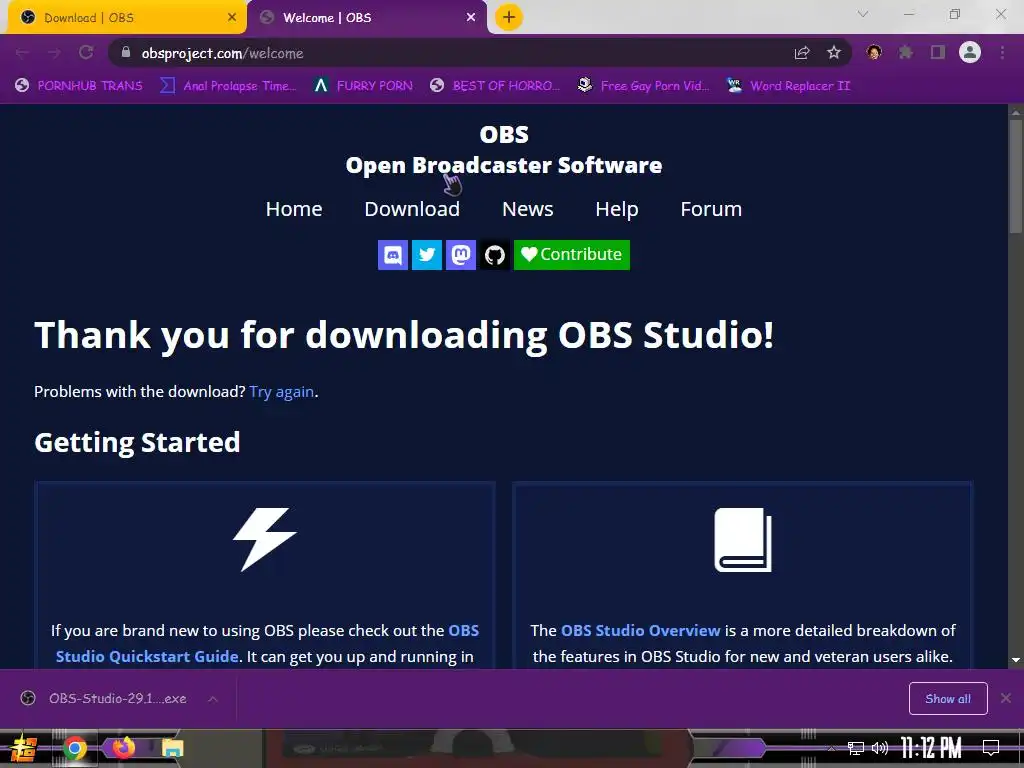Click the browser forward arrow
The height and width of the screenshot is (768, 1024).
54,53
